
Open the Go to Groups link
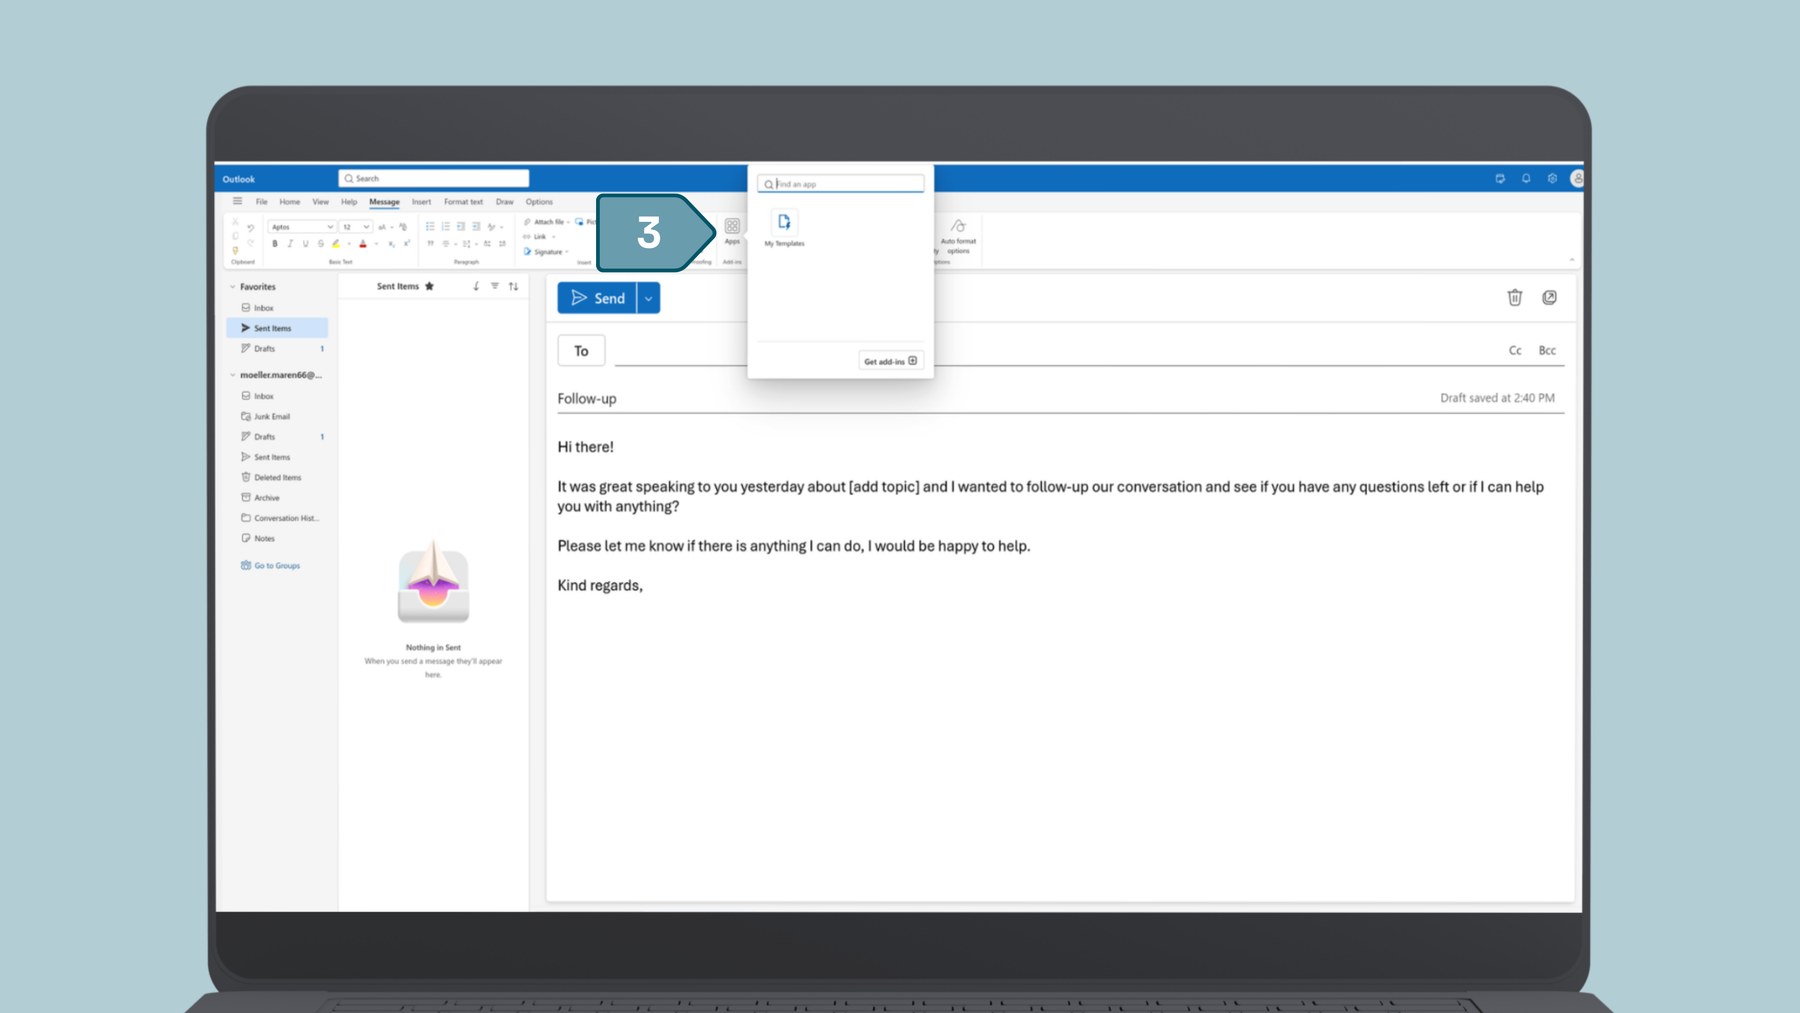coord(270,566)
